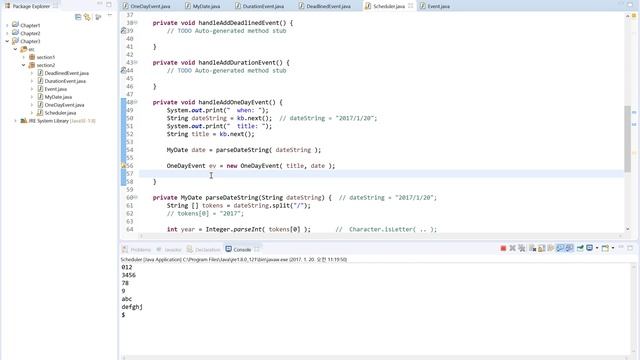Switch to the OneDayEvent.java editor tab

coord(147,6)
